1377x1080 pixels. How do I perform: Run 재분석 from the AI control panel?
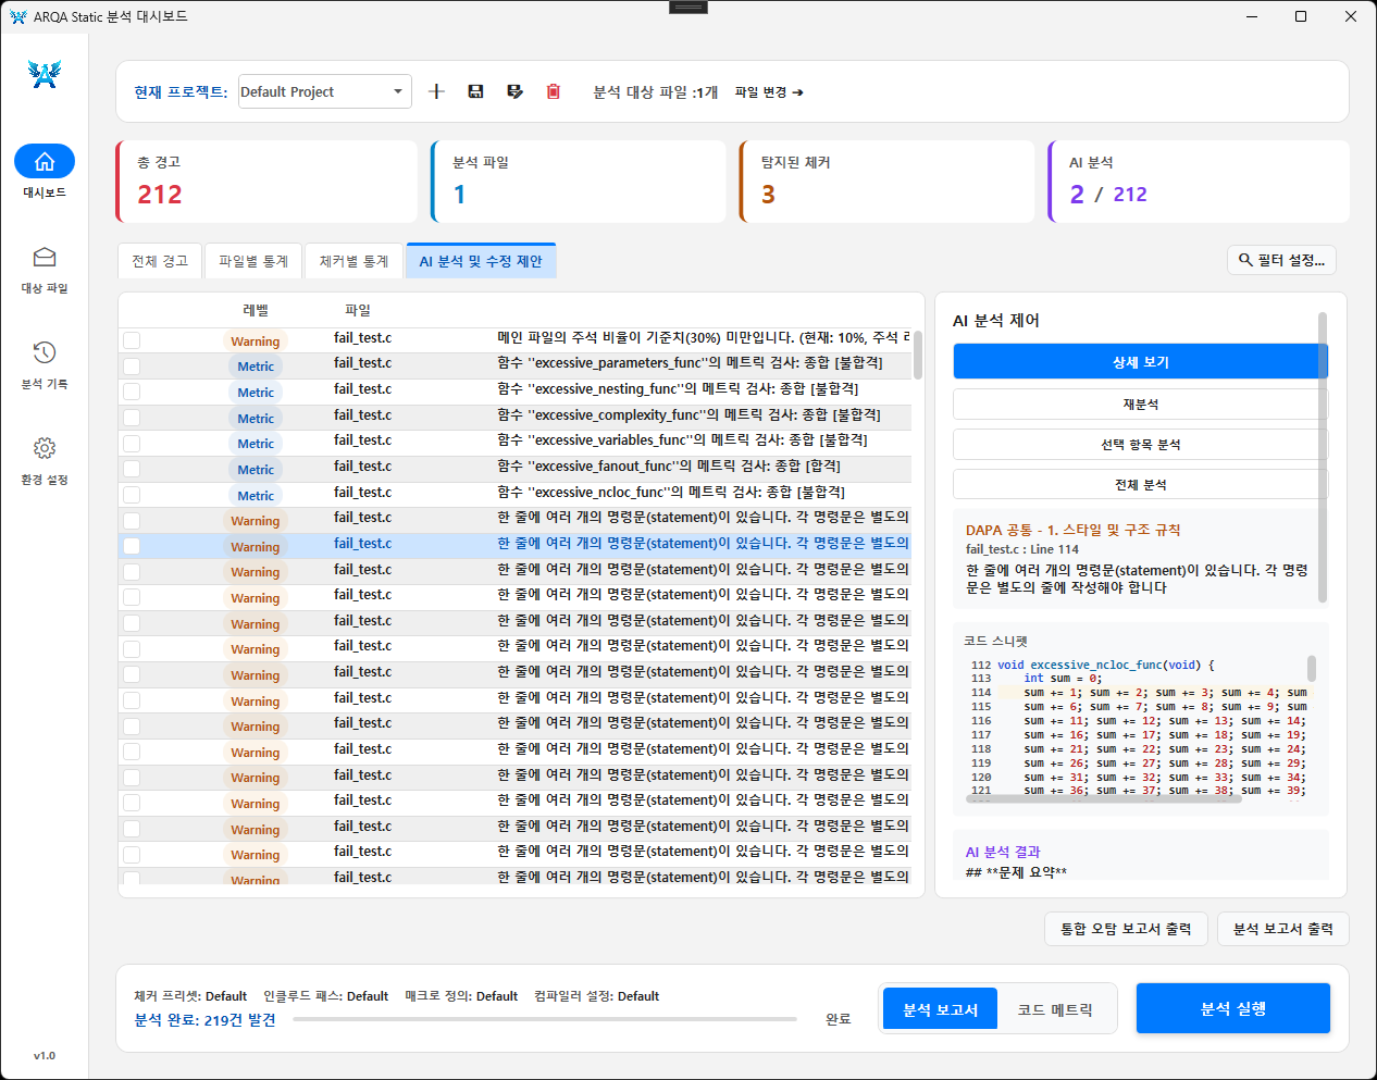tap(1140, 404)
